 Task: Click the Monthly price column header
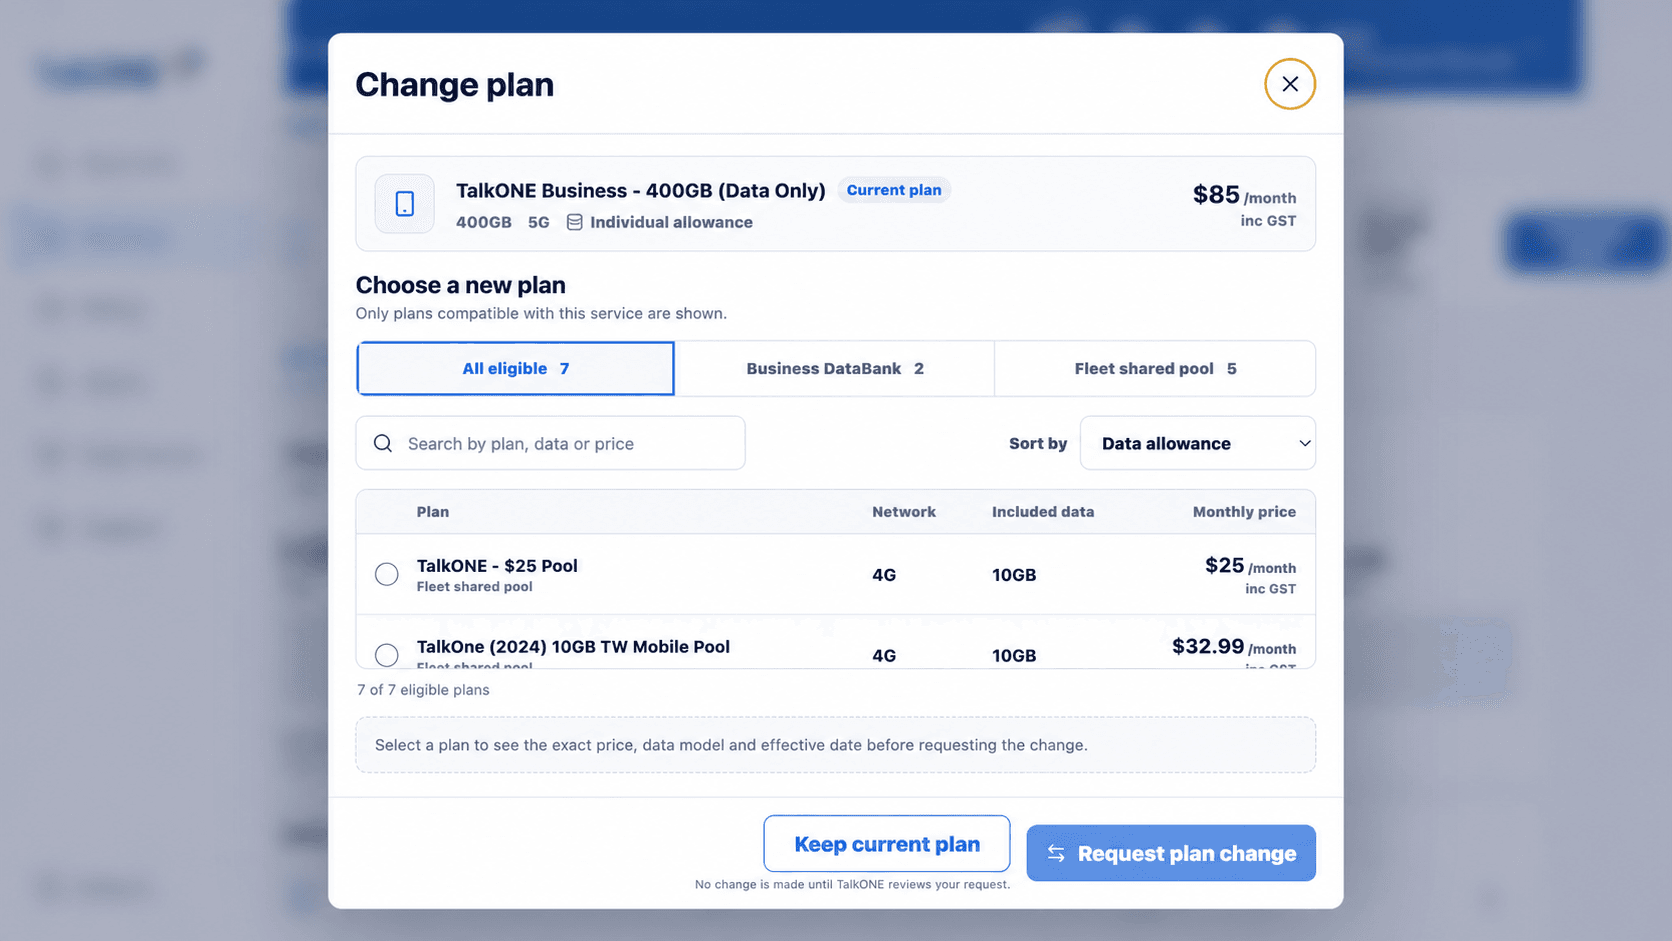point(1244,512)
